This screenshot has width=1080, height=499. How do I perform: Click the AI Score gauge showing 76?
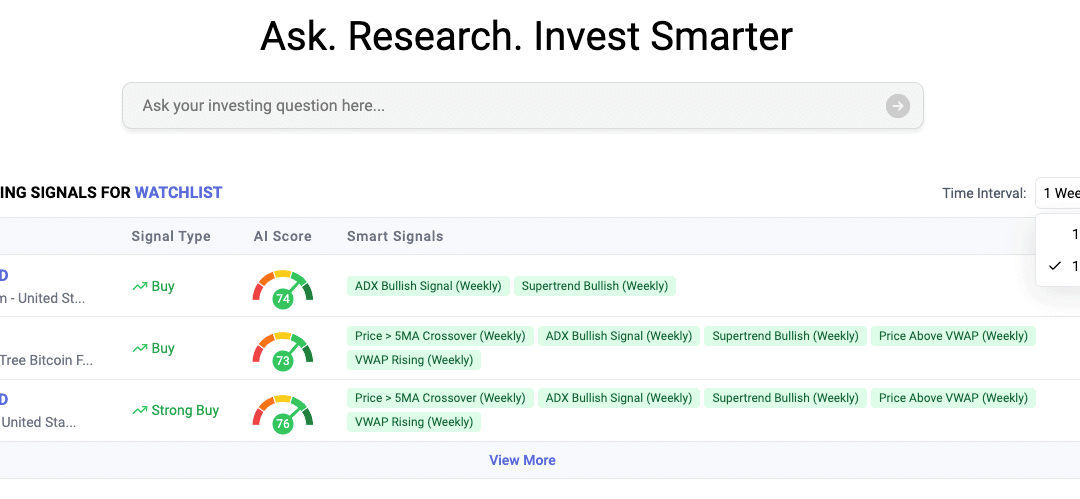[x=282, y=412]
